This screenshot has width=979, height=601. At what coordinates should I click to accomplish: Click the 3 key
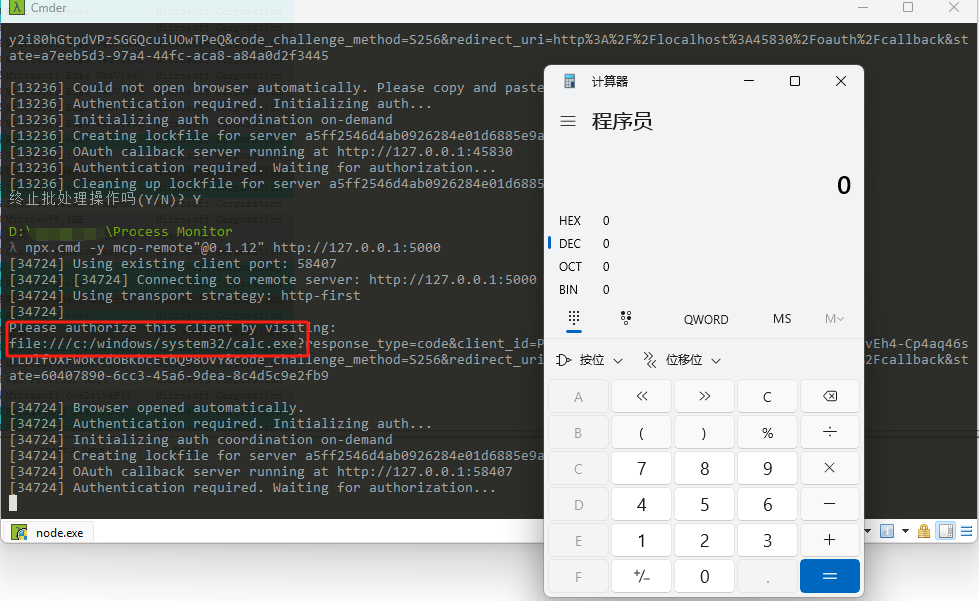[x=767, y=540]
